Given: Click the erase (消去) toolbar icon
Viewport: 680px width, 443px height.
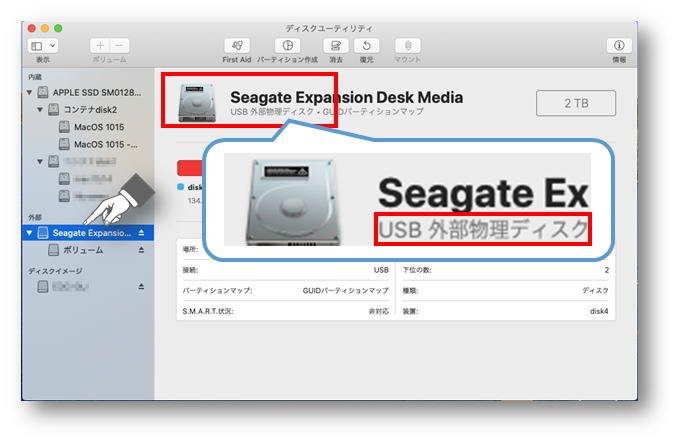Looking at the screenshot, I should pyautogui.click(x=336, y=46).
